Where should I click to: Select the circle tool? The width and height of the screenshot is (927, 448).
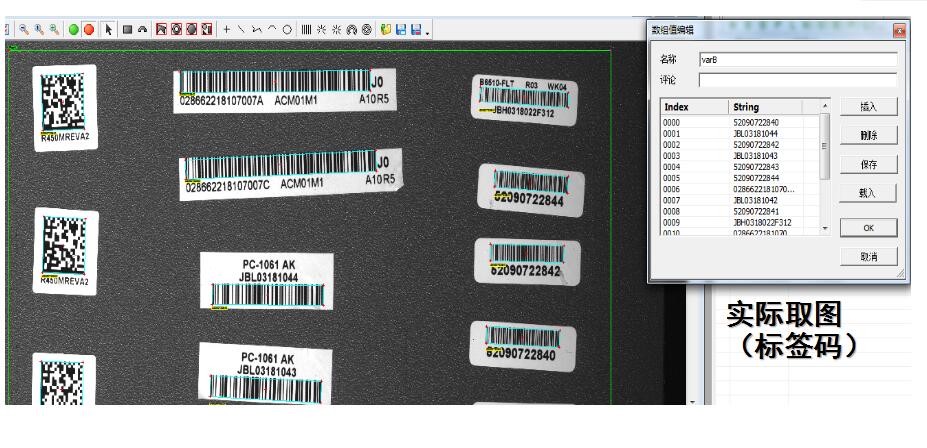pyautogui.click(x=287, y=29)
